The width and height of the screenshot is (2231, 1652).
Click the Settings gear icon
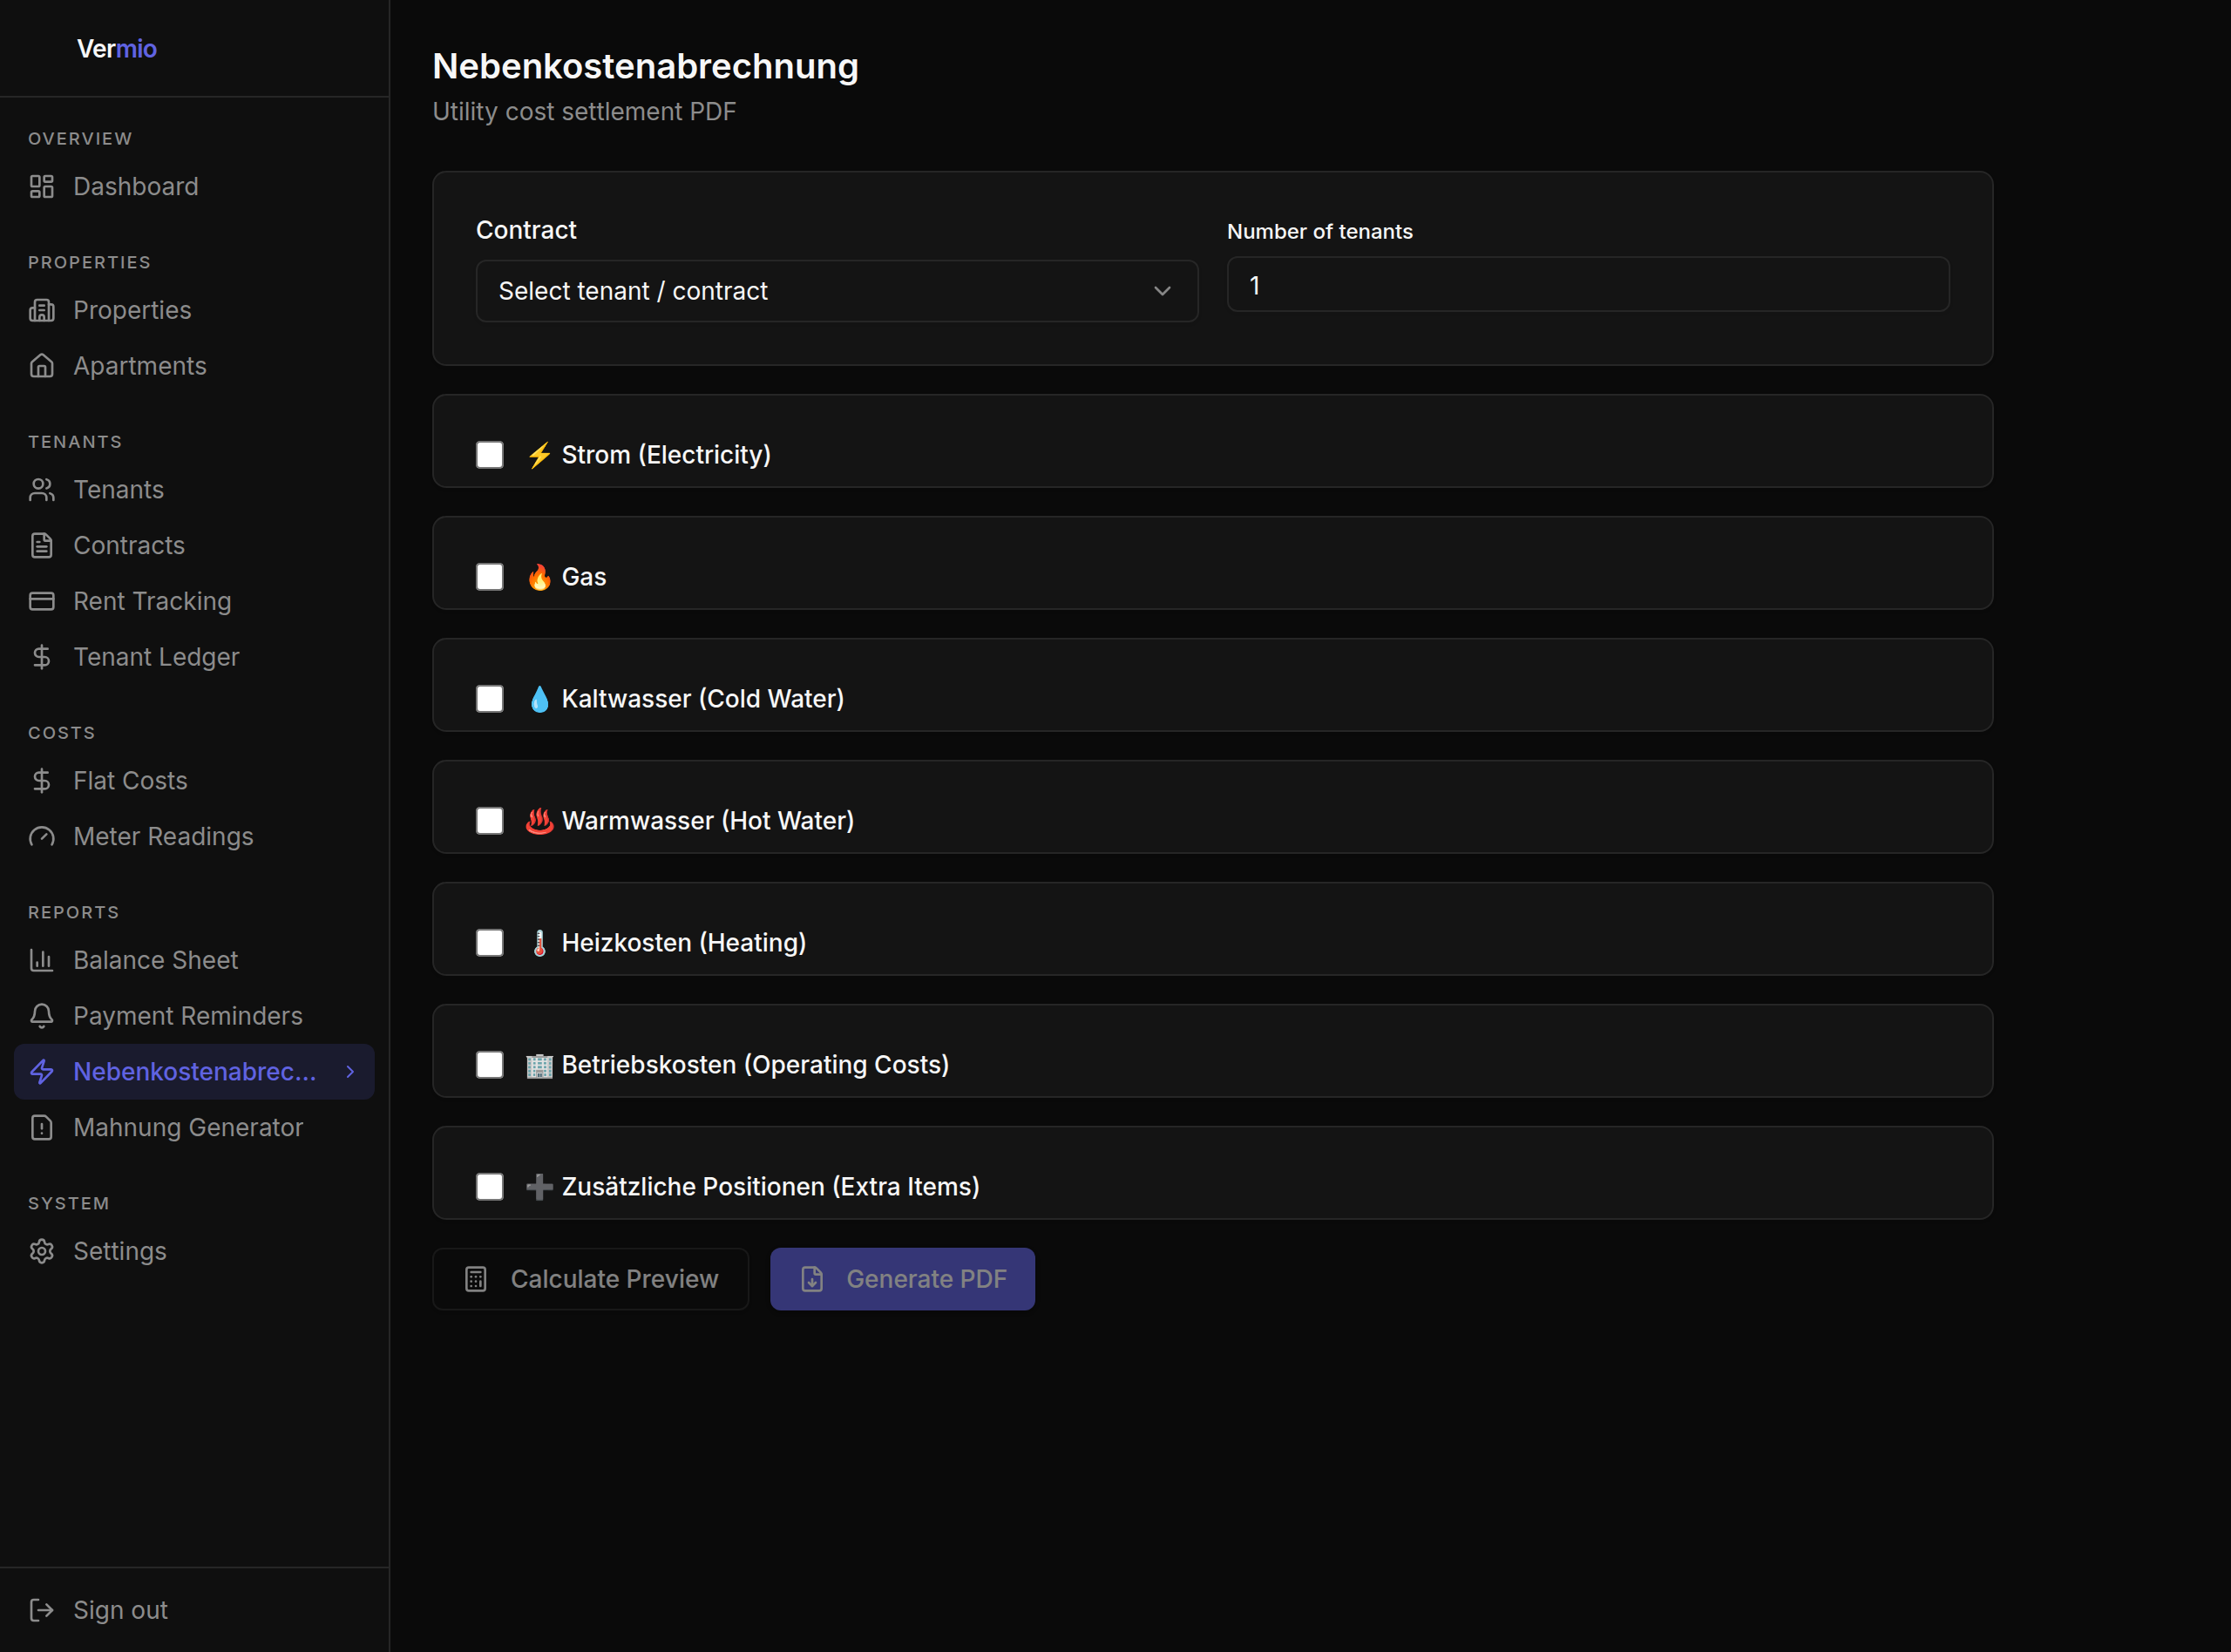(41, 1252)
